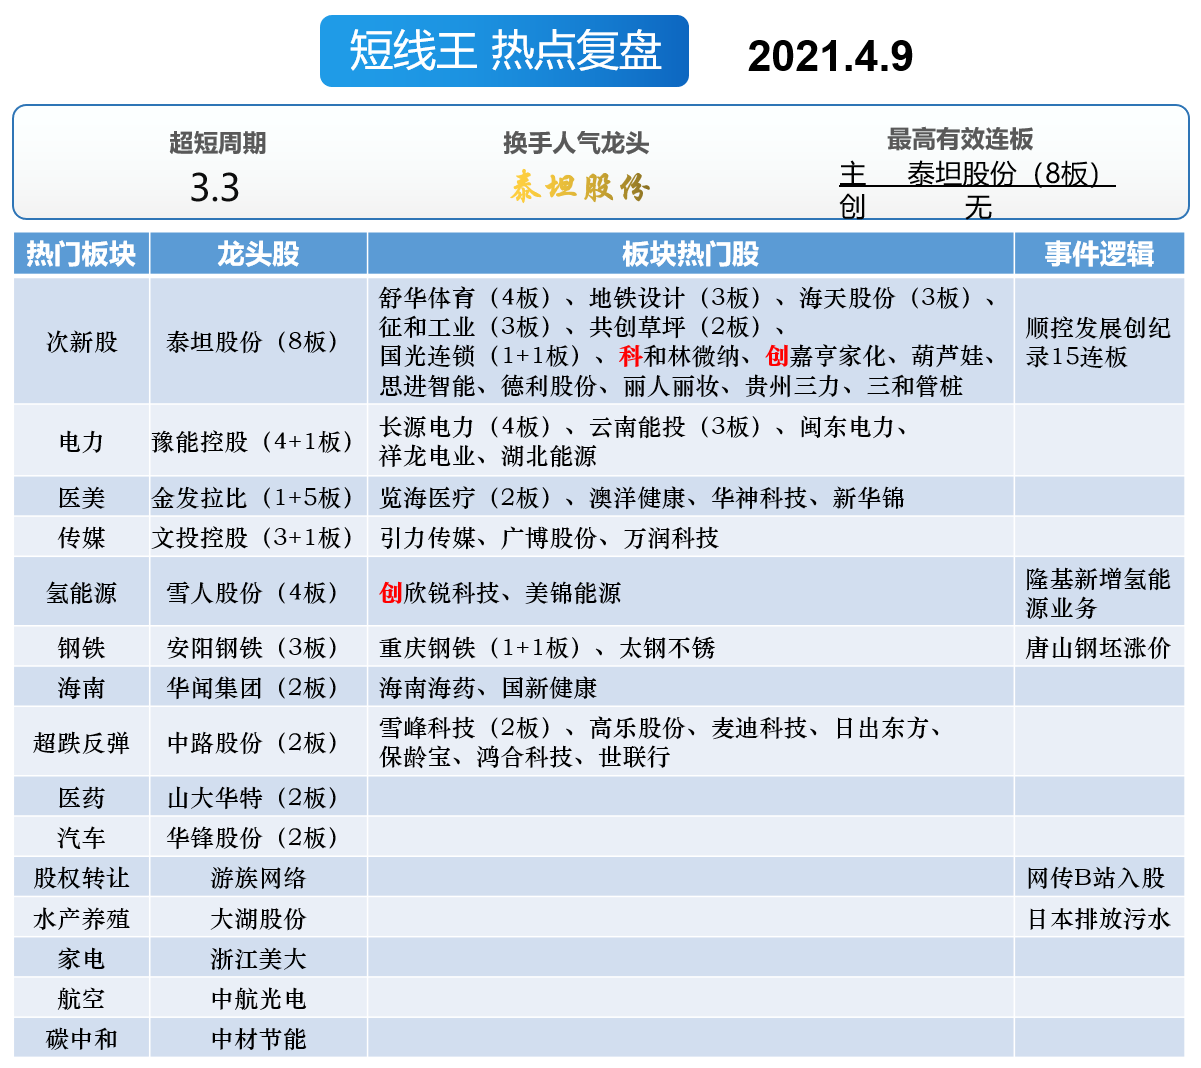Click 引力传媒 in the 传媒 row

(427, 538)
